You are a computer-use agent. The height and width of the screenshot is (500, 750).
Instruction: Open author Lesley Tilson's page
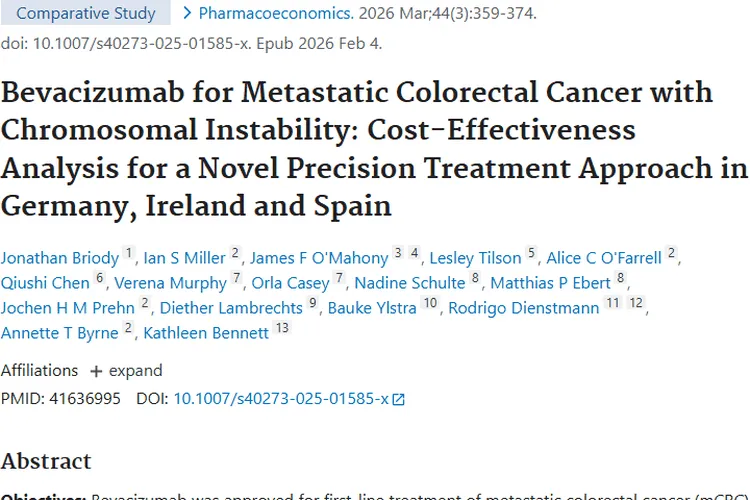pos(475,258)
